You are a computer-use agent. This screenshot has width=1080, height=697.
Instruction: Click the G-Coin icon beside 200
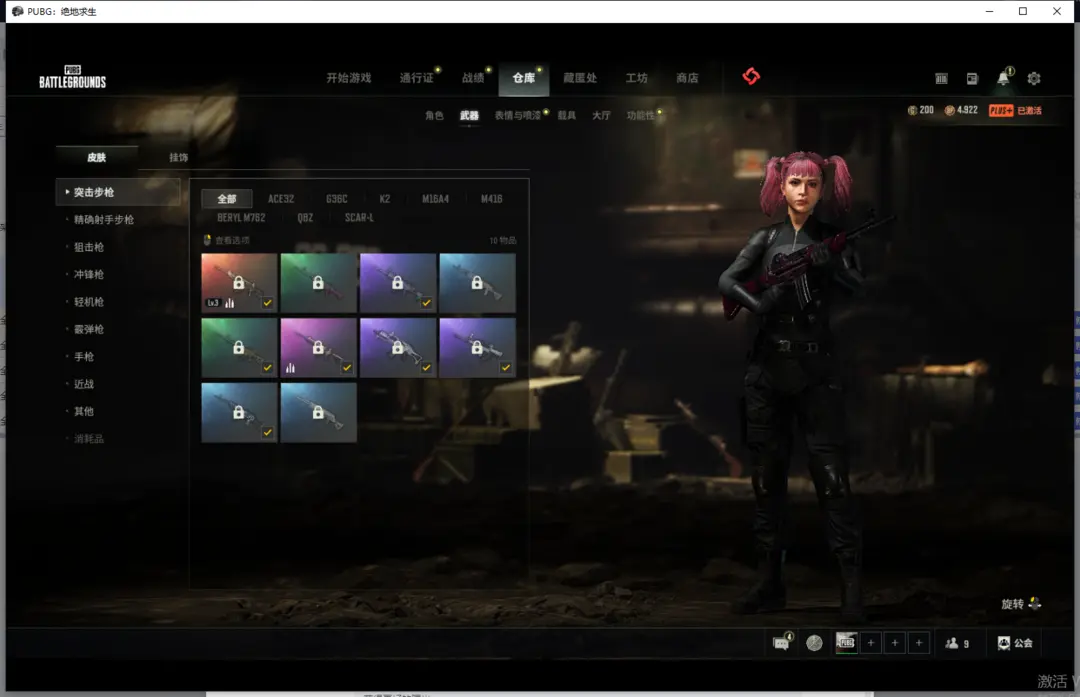point(912,110)
